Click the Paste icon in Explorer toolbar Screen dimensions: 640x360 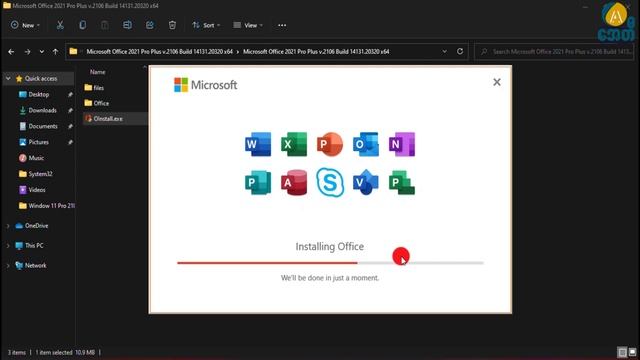[105, 25]
